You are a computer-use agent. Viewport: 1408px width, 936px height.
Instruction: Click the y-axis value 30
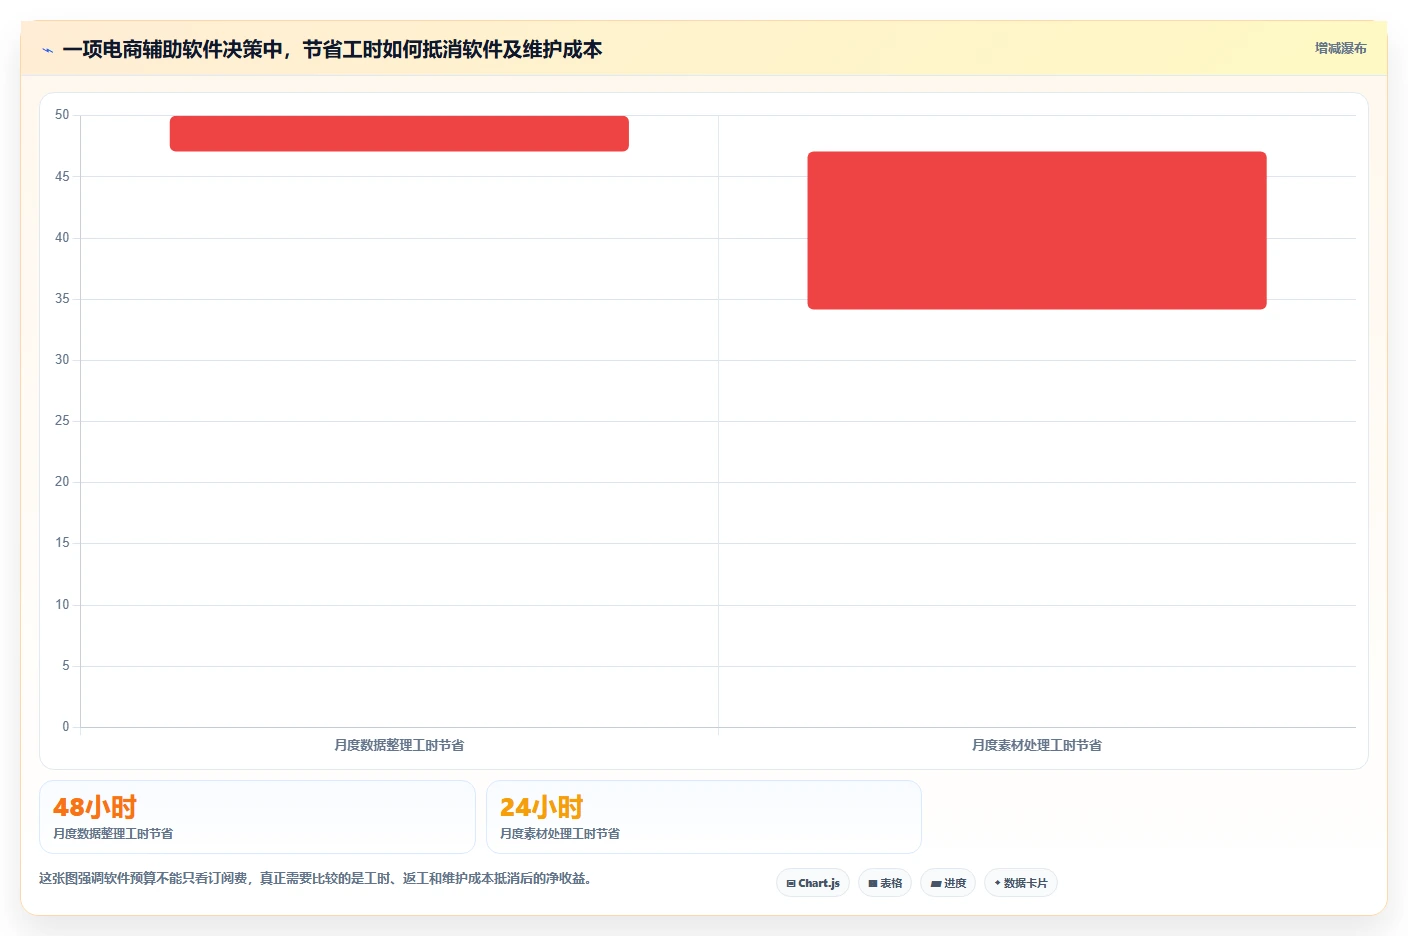click(62, 359)
